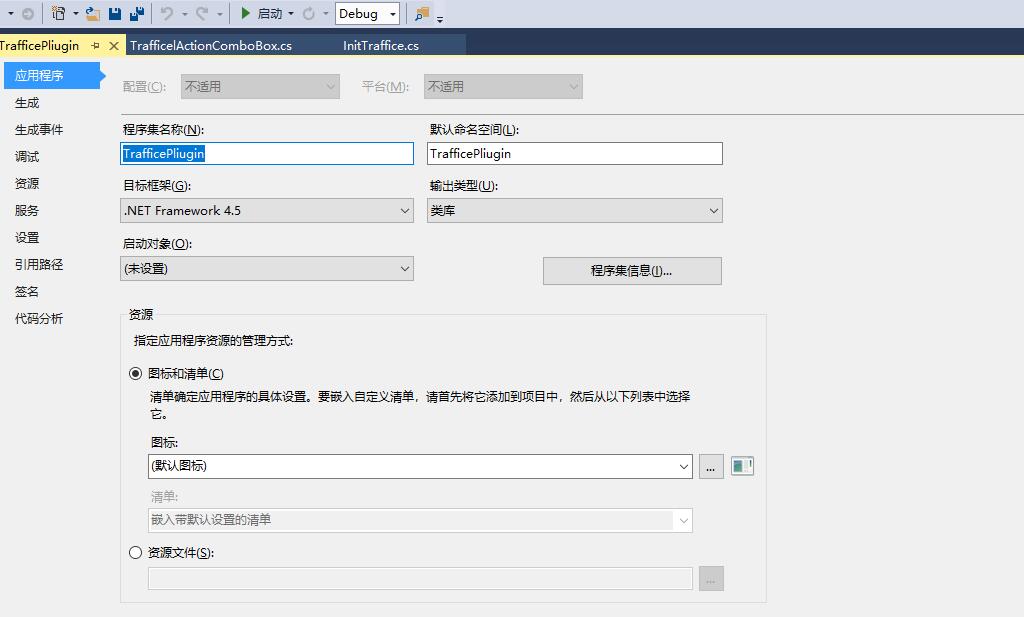
Task: Click the Open File folder icon
Action: pos(93,13)
